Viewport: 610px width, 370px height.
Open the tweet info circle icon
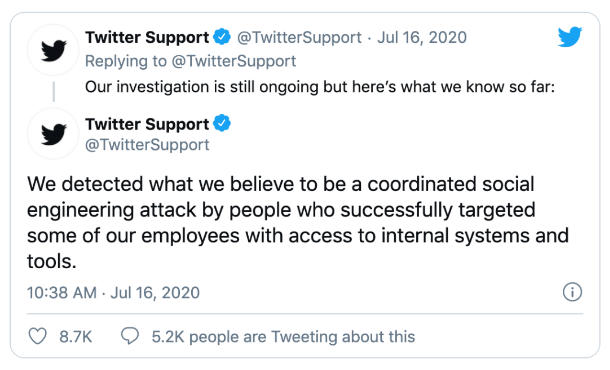pos(572,292)
